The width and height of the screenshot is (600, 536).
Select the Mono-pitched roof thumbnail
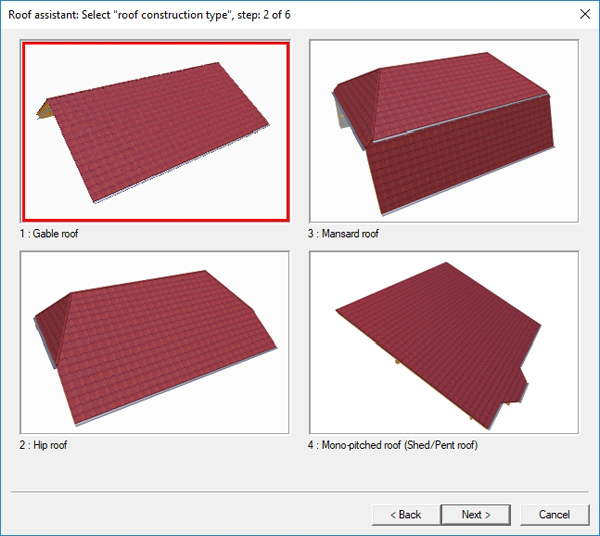pyautogui.click(x=444, y=342)
